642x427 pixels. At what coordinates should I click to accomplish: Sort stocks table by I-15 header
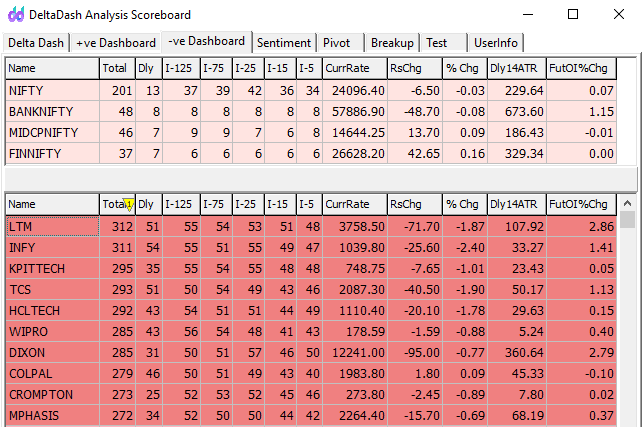280,204
